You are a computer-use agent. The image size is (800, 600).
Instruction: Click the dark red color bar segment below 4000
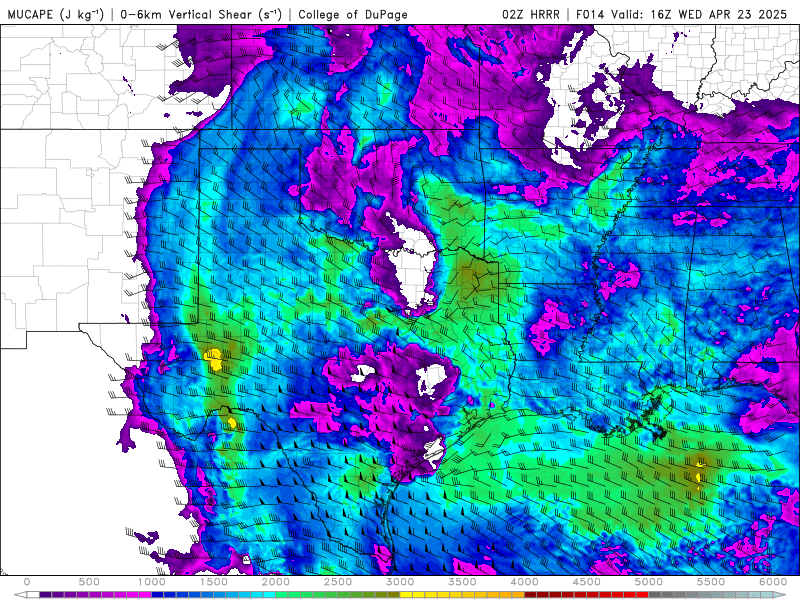[x=531, y=595]
